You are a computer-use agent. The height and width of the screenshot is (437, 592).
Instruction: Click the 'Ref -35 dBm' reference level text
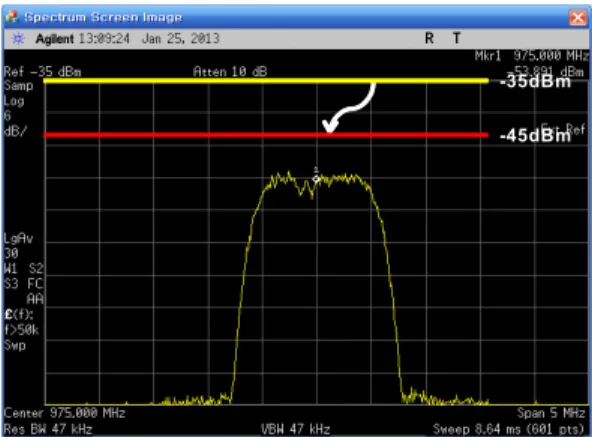pos(42,72)
